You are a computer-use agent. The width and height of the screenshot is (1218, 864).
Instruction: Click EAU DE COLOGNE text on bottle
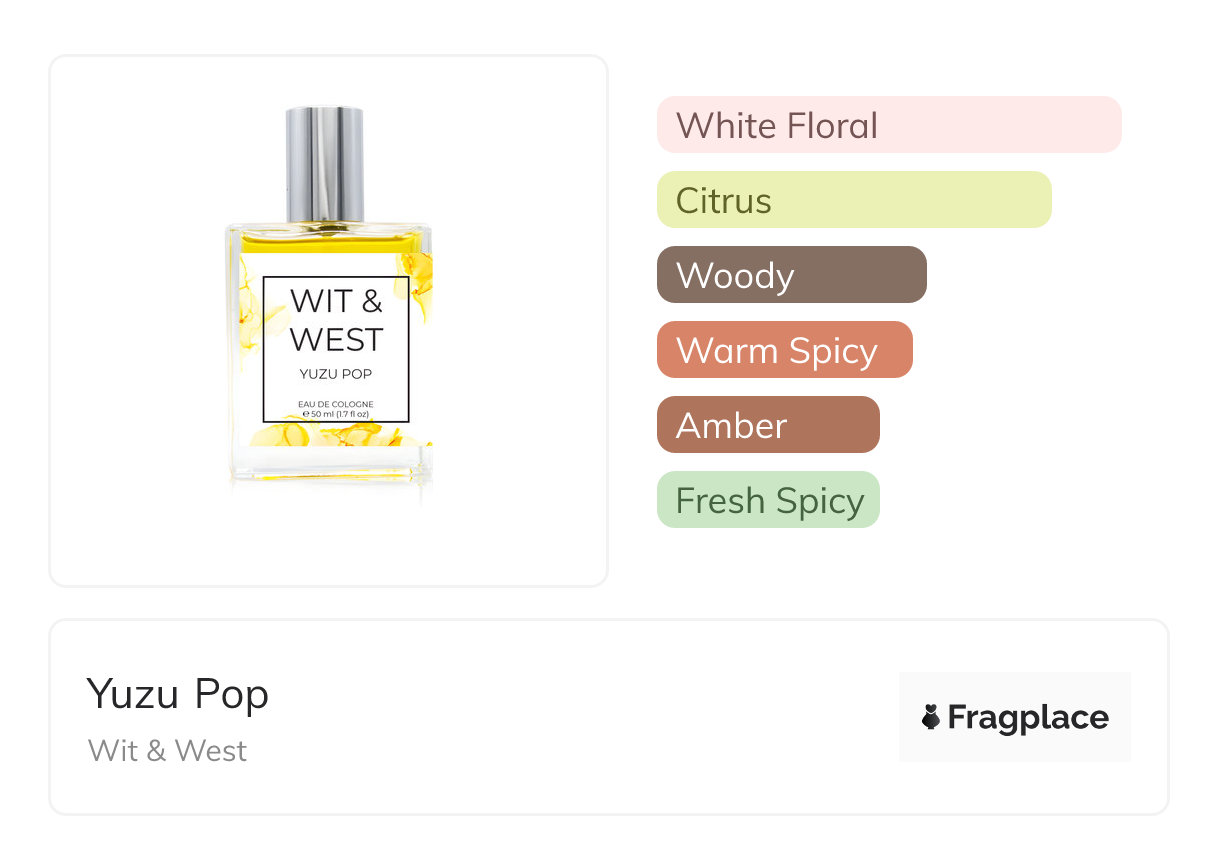tap(336, 404)
